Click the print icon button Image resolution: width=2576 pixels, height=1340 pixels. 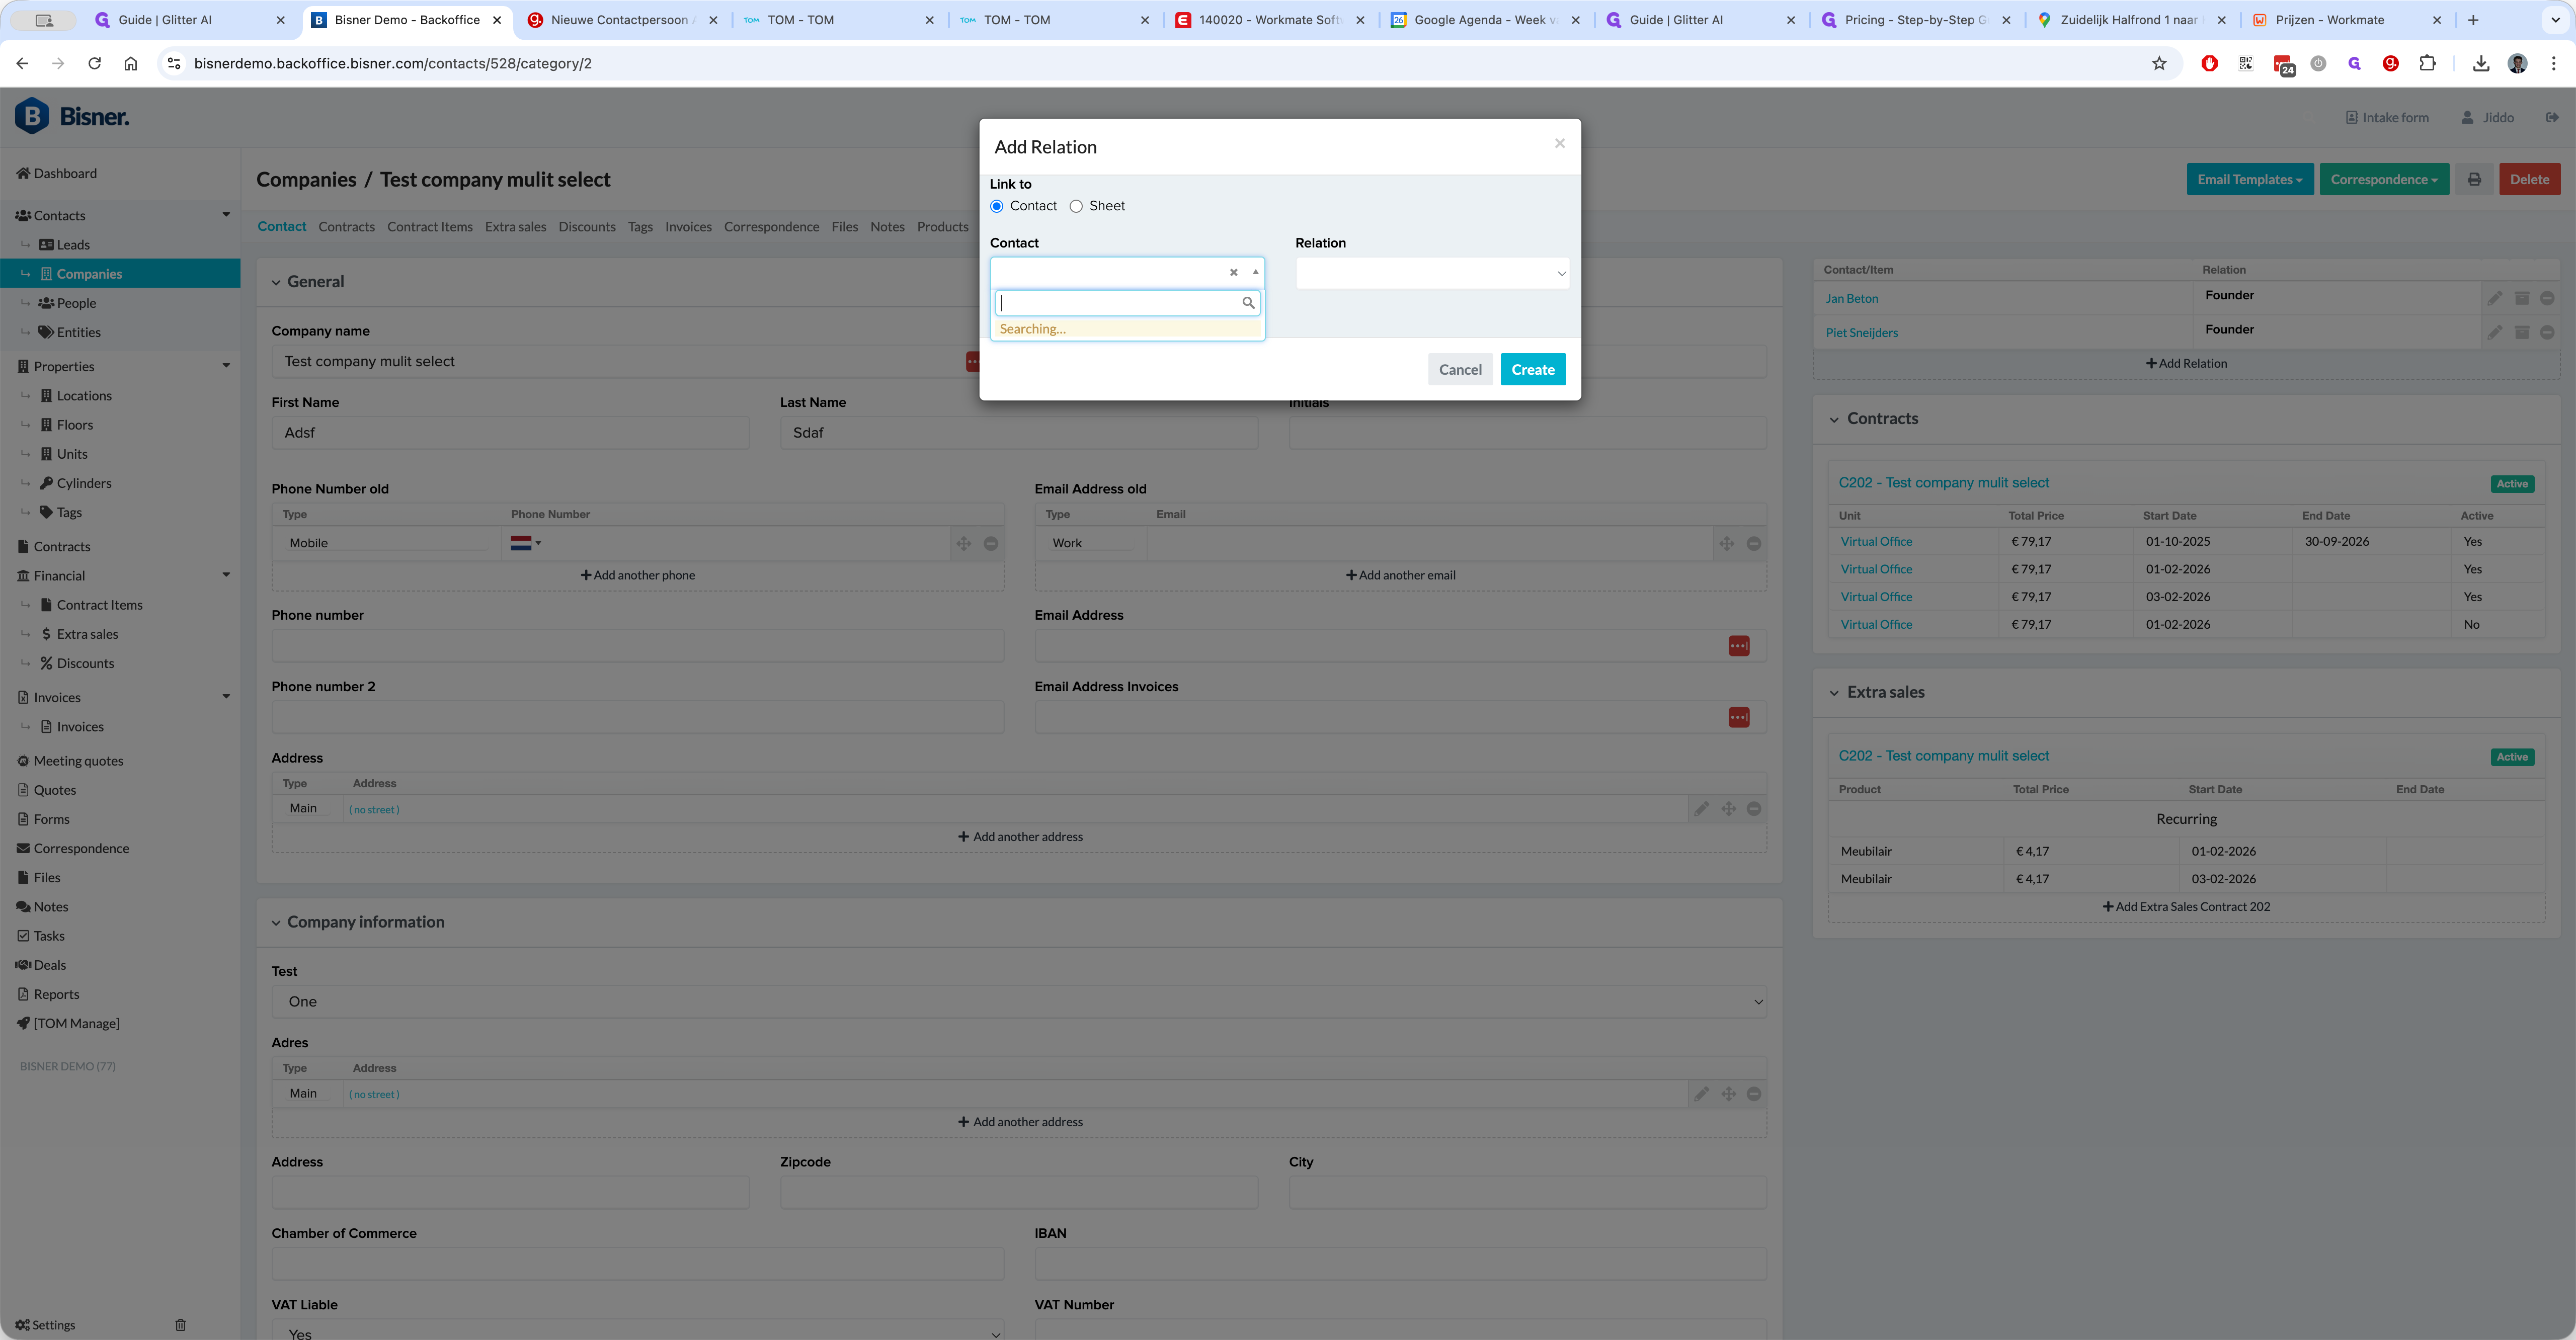coord(2474,179)
